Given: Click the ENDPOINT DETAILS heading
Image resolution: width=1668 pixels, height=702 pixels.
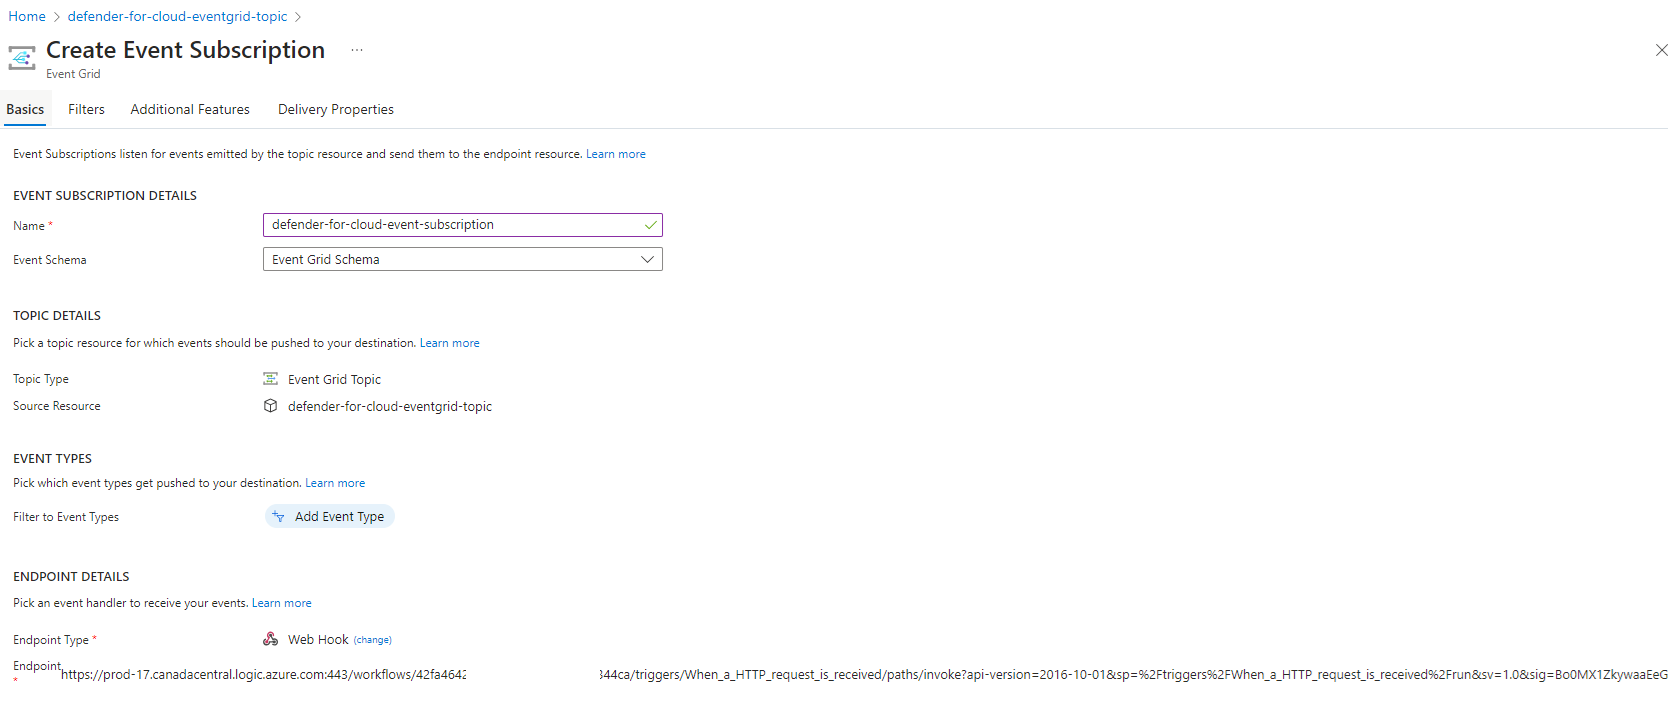Looking at the screenshot, I should click(x=71, y=577).
